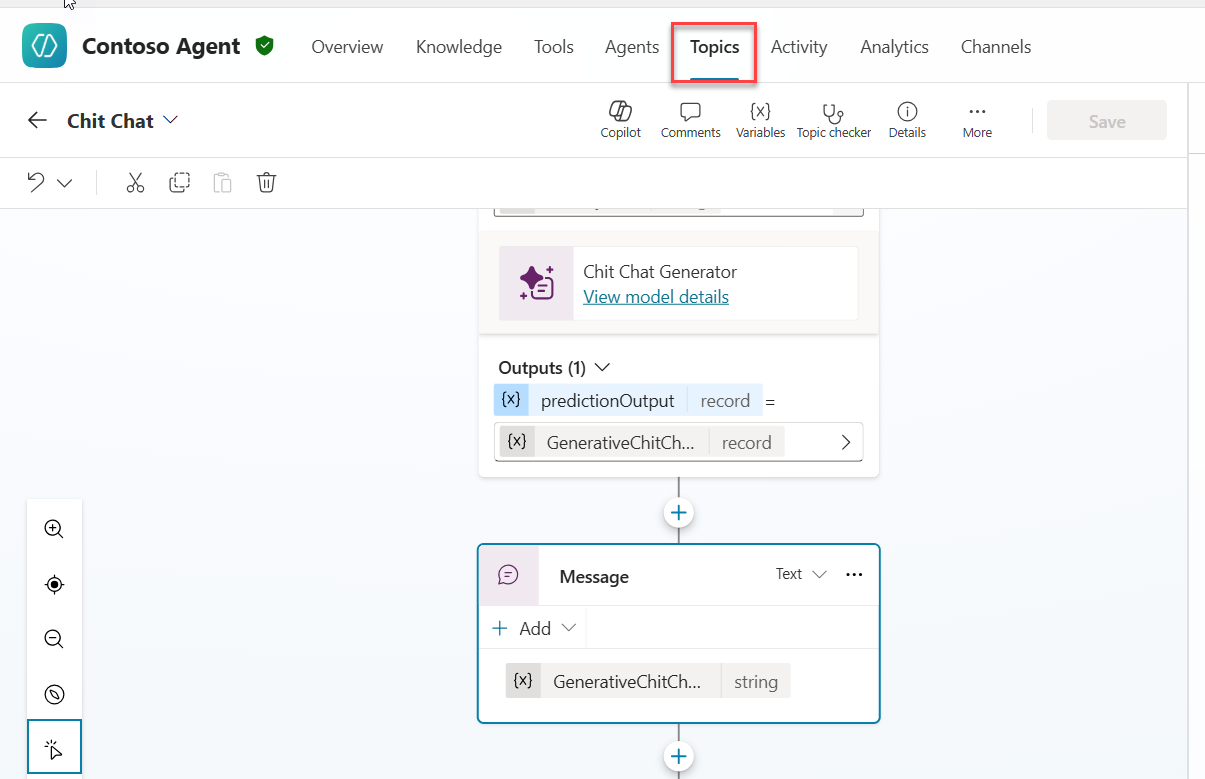Open the Variables panel
This screenshot has width=1205, height=779.
[760, 120]
